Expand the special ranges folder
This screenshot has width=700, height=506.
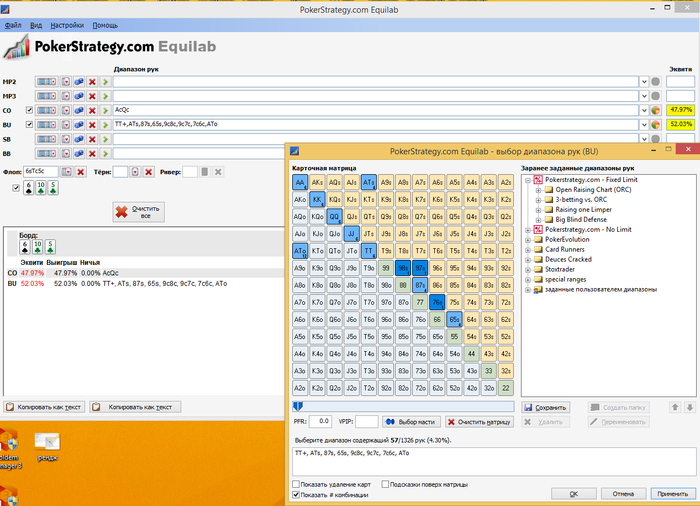528,280
